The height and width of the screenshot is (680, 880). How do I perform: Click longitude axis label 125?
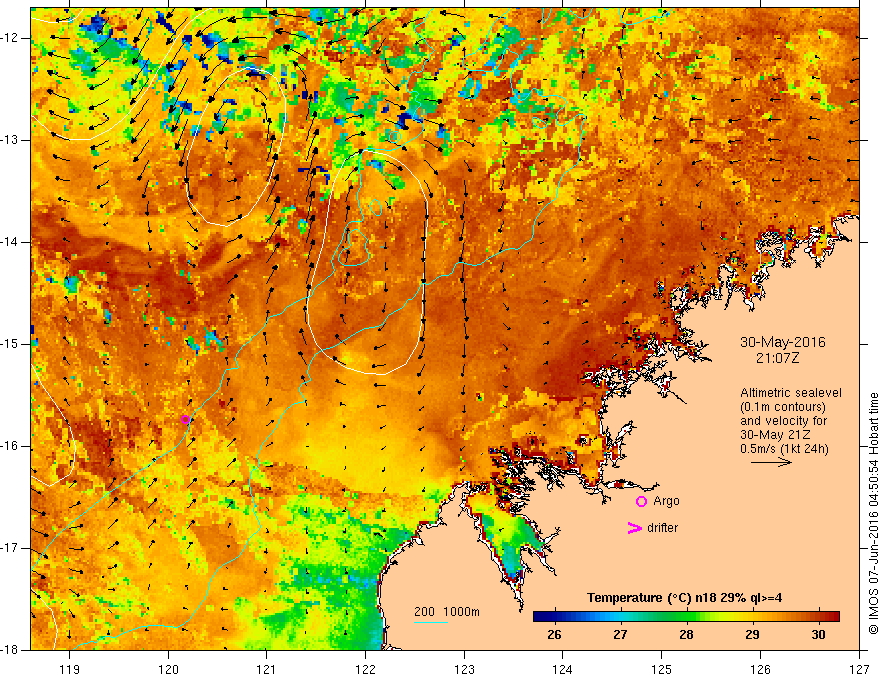coord(662,669)
